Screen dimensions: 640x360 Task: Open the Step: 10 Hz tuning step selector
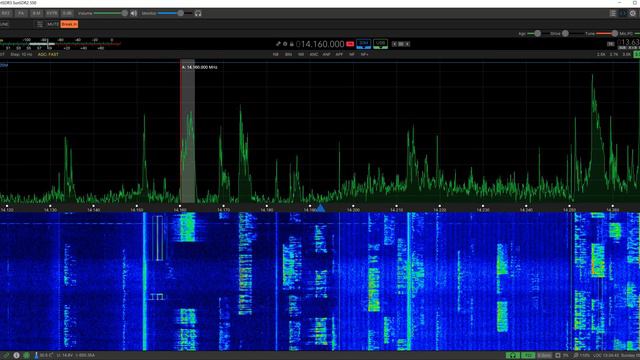pyautogui.click(x=21, y=54)
